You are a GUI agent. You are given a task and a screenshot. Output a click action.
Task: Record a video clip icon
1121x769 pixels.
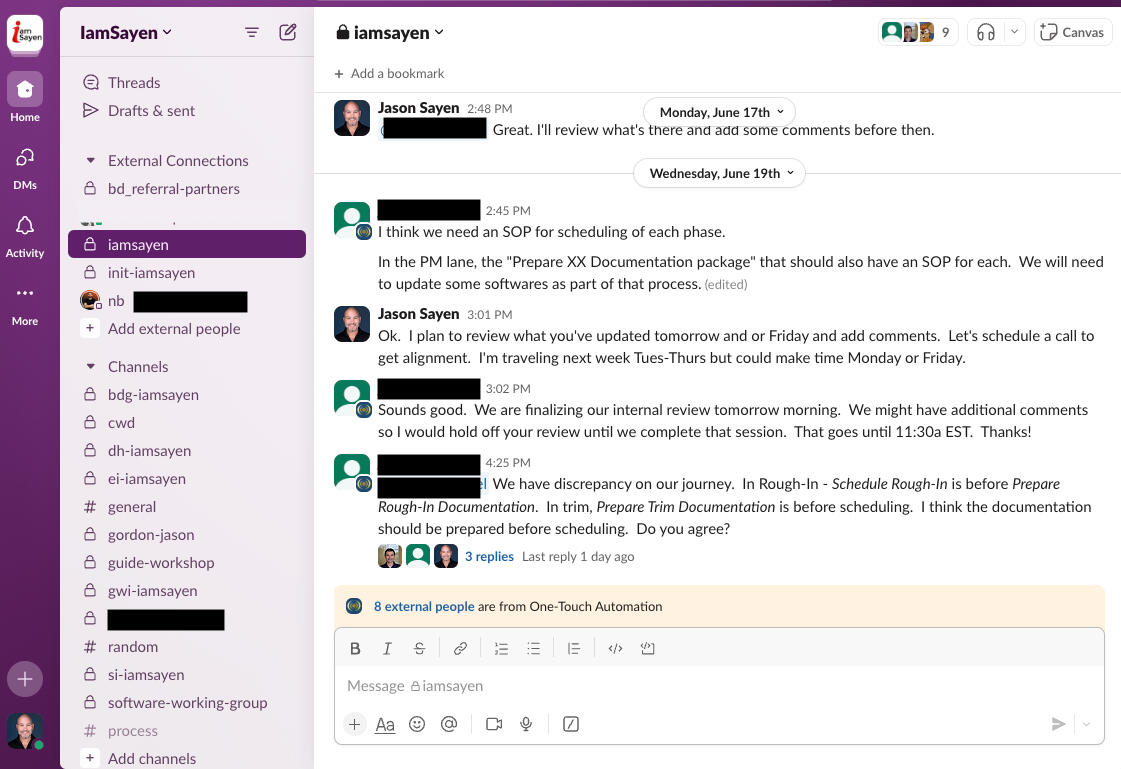493,724
